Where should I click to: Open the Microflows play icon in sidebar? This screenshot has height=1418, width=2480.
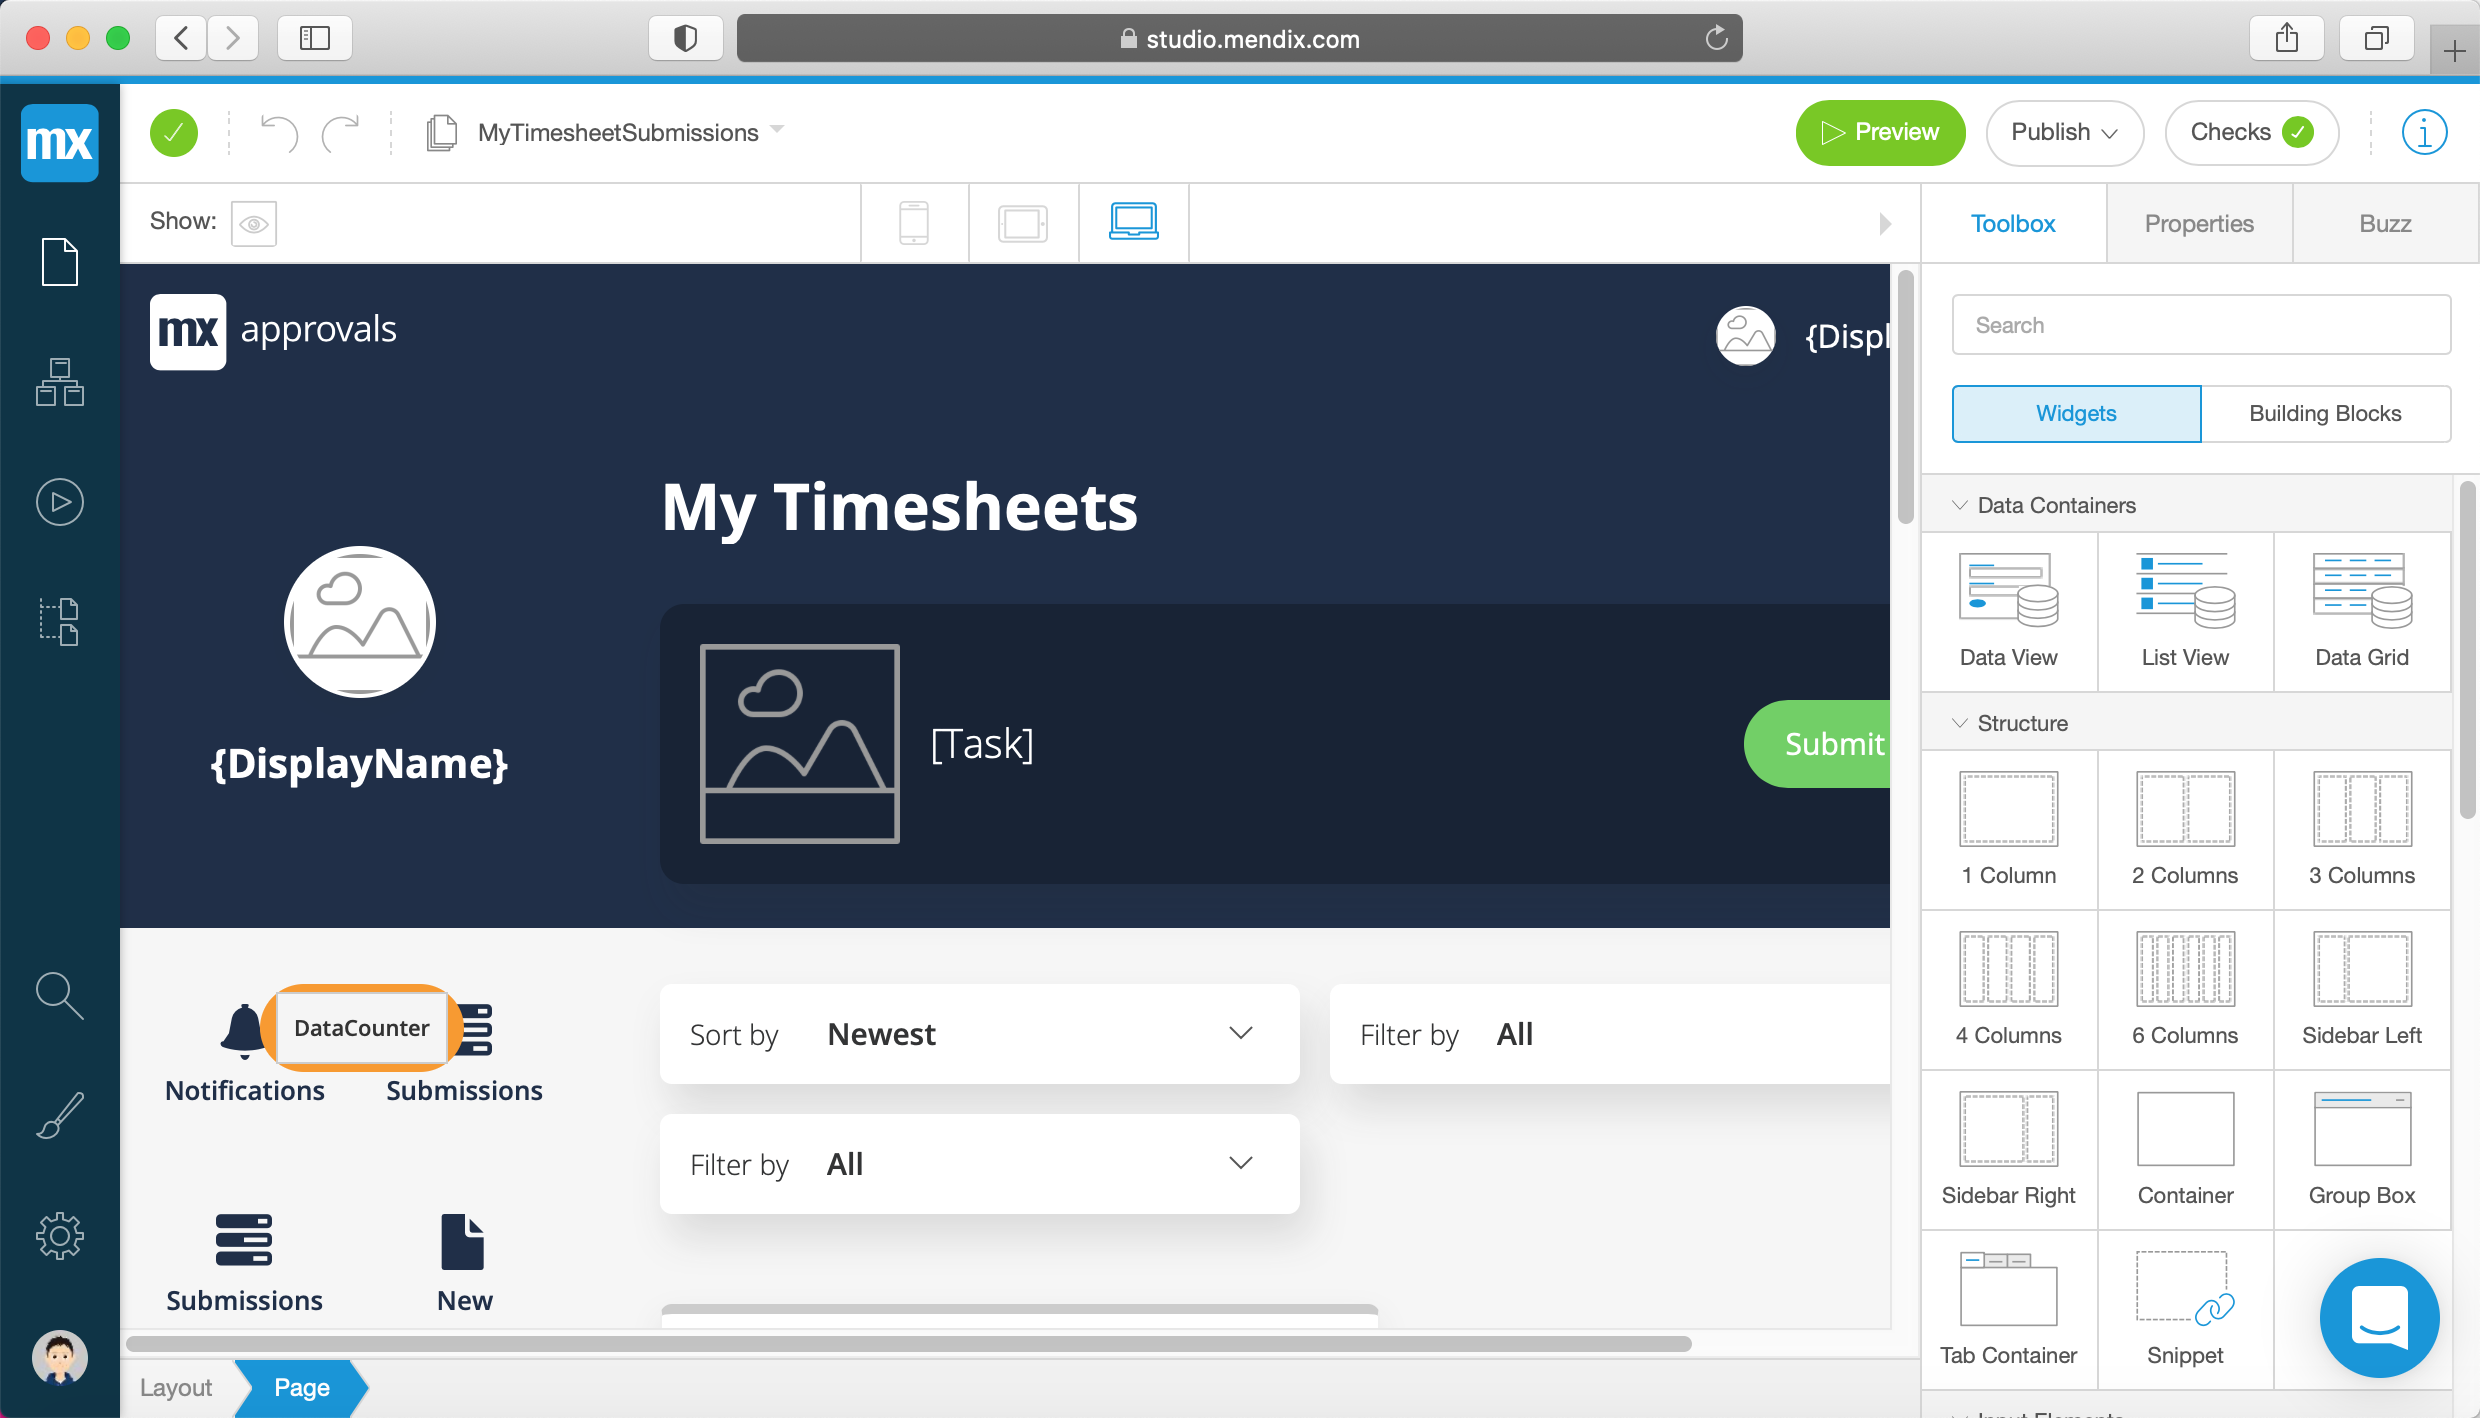pos(60,502)
